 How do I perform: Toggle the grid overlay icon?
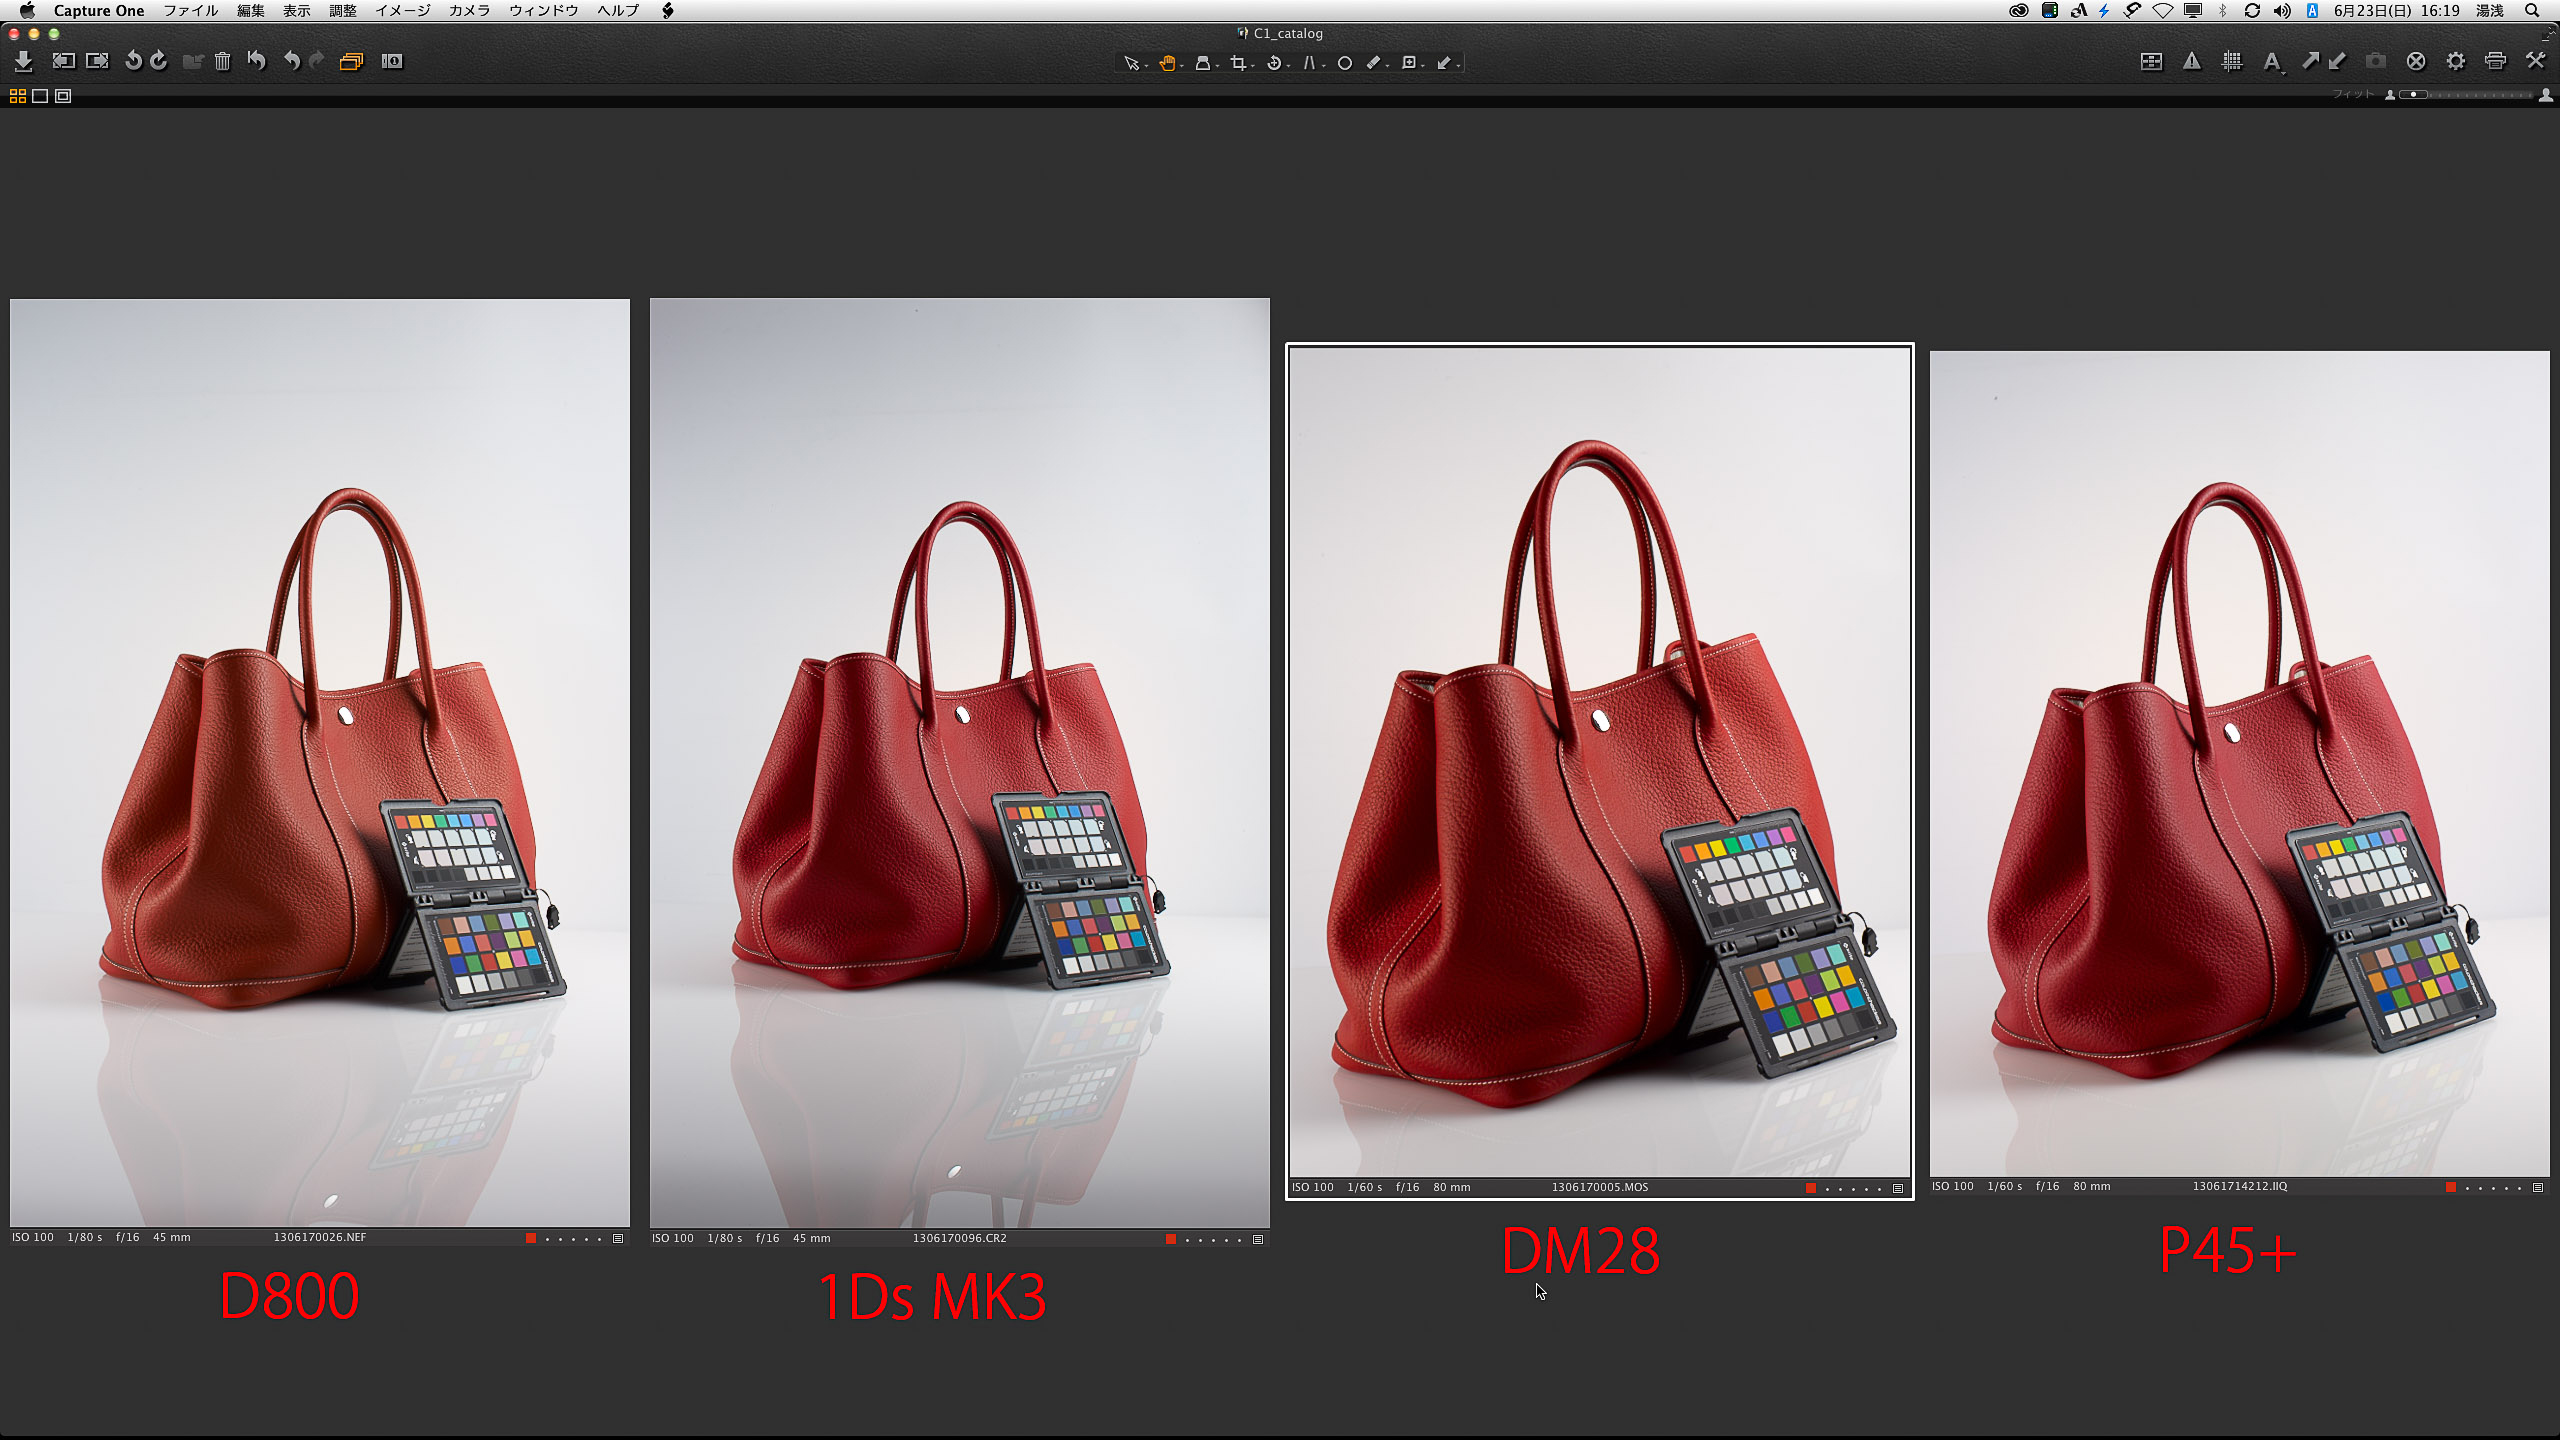2231,62
